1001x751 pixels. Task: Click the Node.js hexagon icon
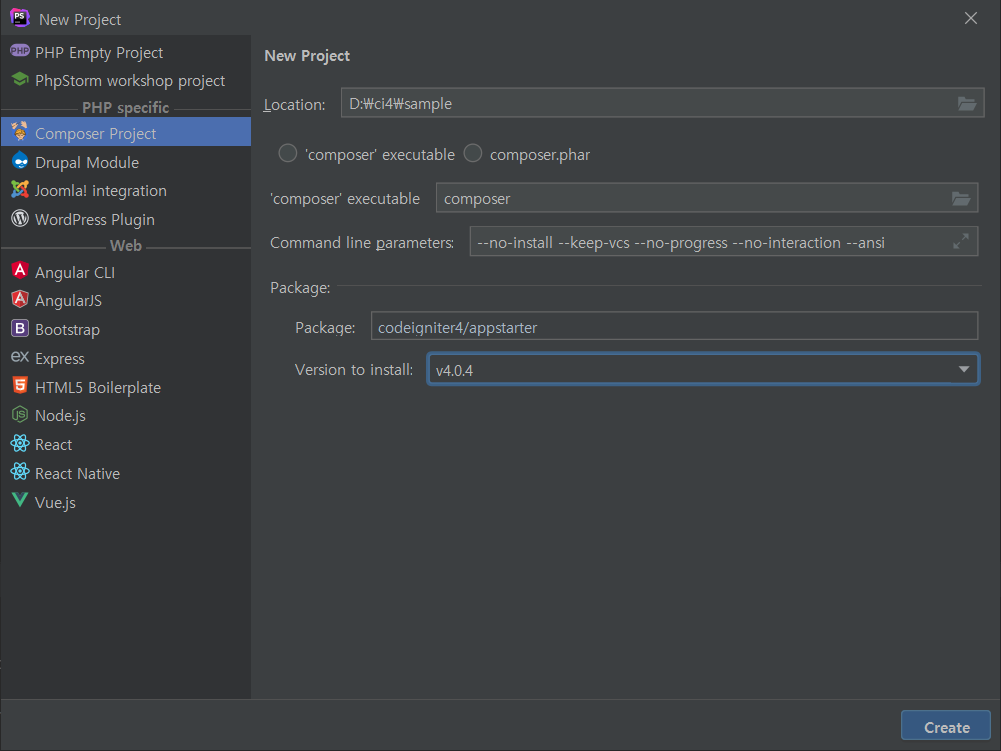(20, 414)
